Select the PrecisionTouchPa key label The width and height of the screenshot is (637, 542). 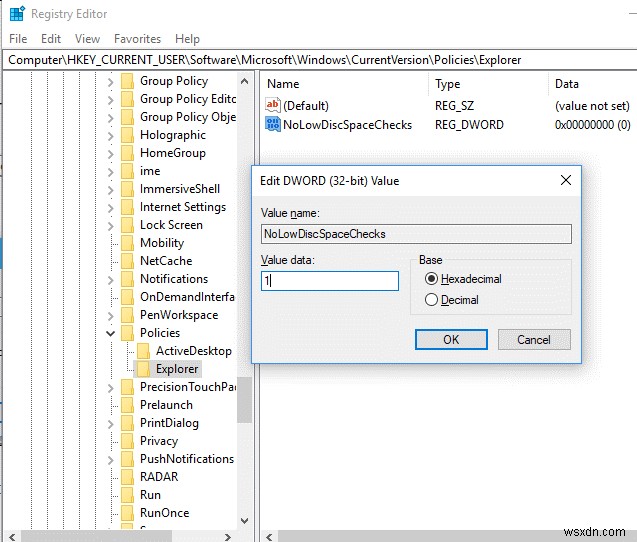(x=188, y=387)
